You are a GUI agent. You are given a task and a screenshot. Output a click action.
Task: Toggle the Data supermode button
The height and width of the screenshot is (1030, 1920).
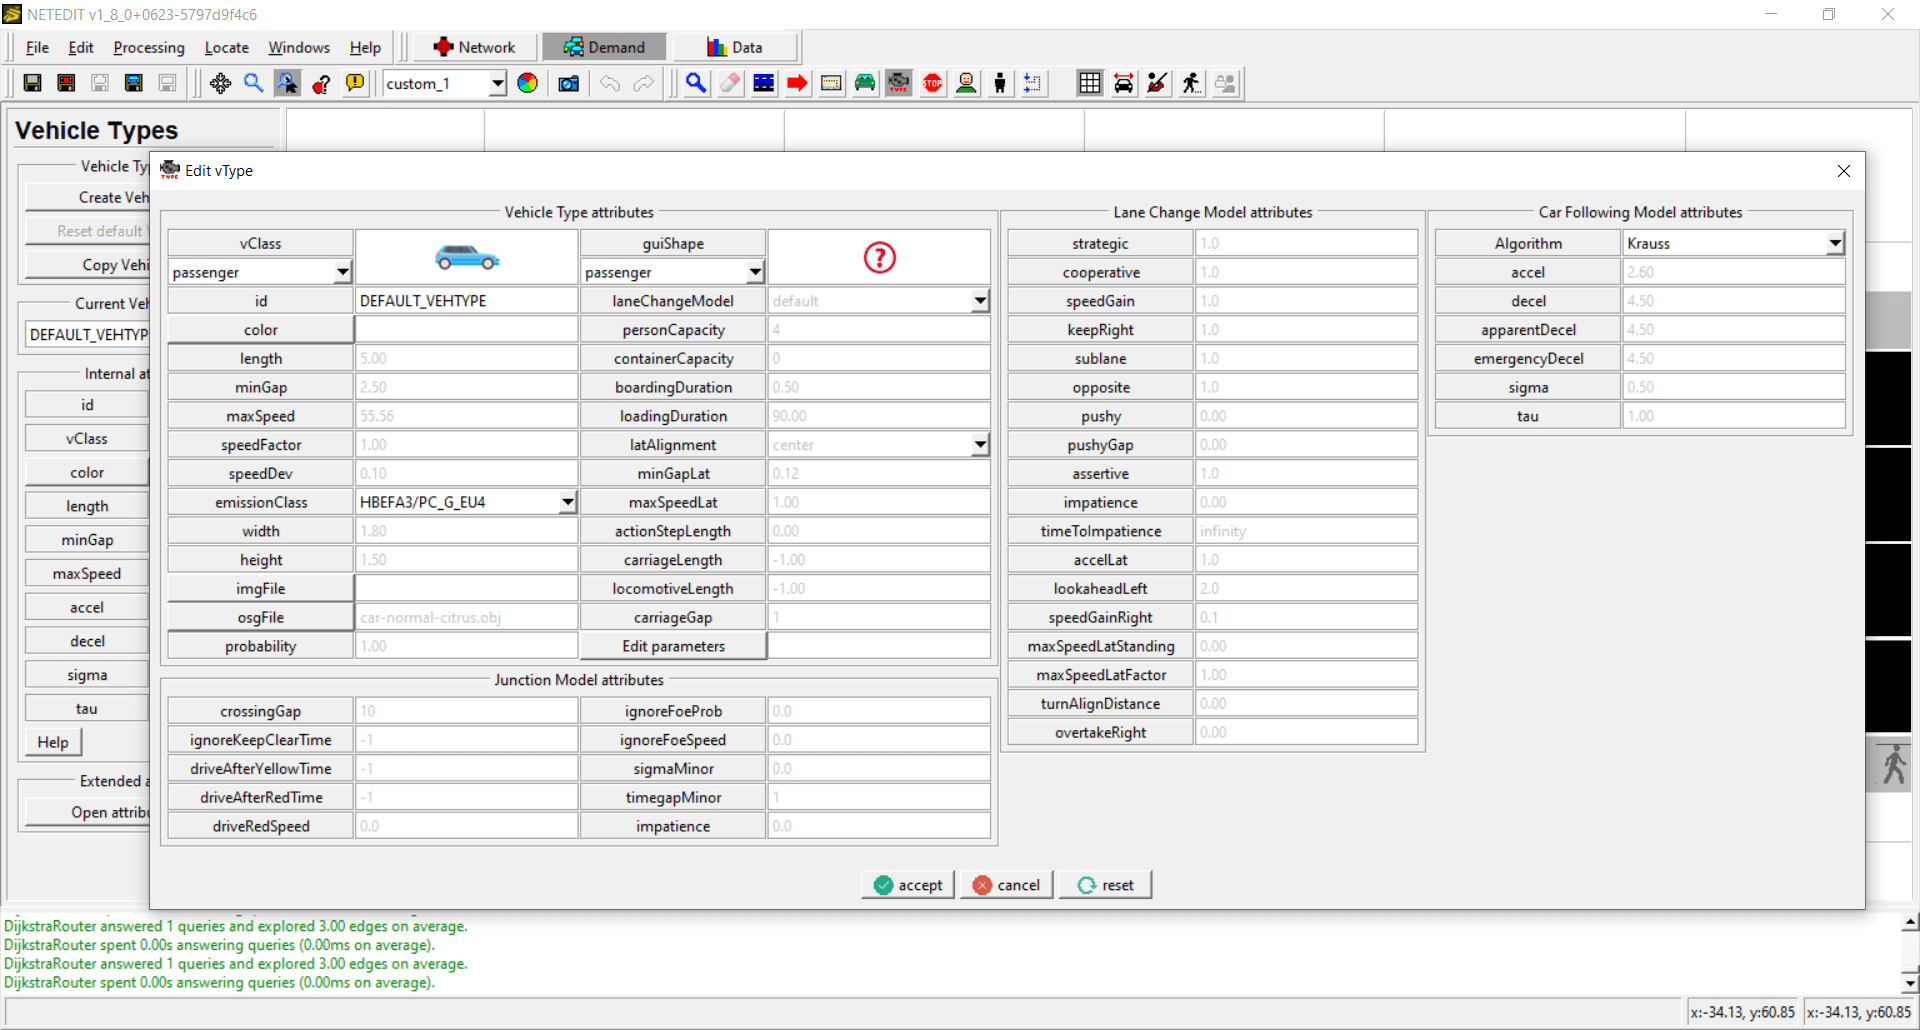pos(735,47)
